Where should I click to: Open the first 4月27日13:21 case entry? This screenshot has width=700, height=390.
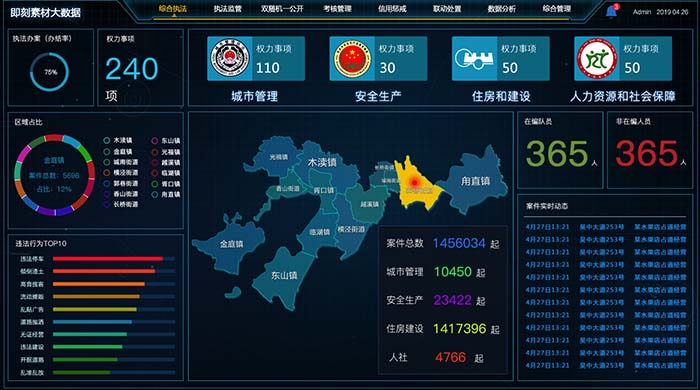tap(606, 227)
